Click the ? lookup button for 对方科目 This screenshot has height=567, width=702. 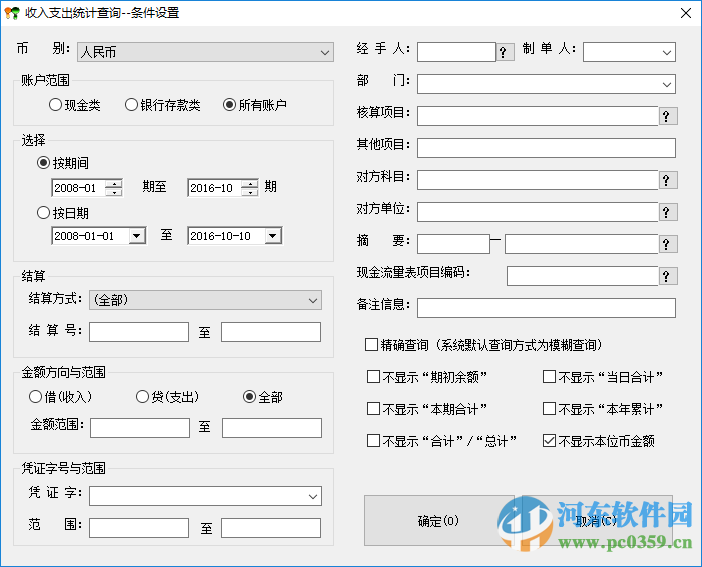click(668, 180)
